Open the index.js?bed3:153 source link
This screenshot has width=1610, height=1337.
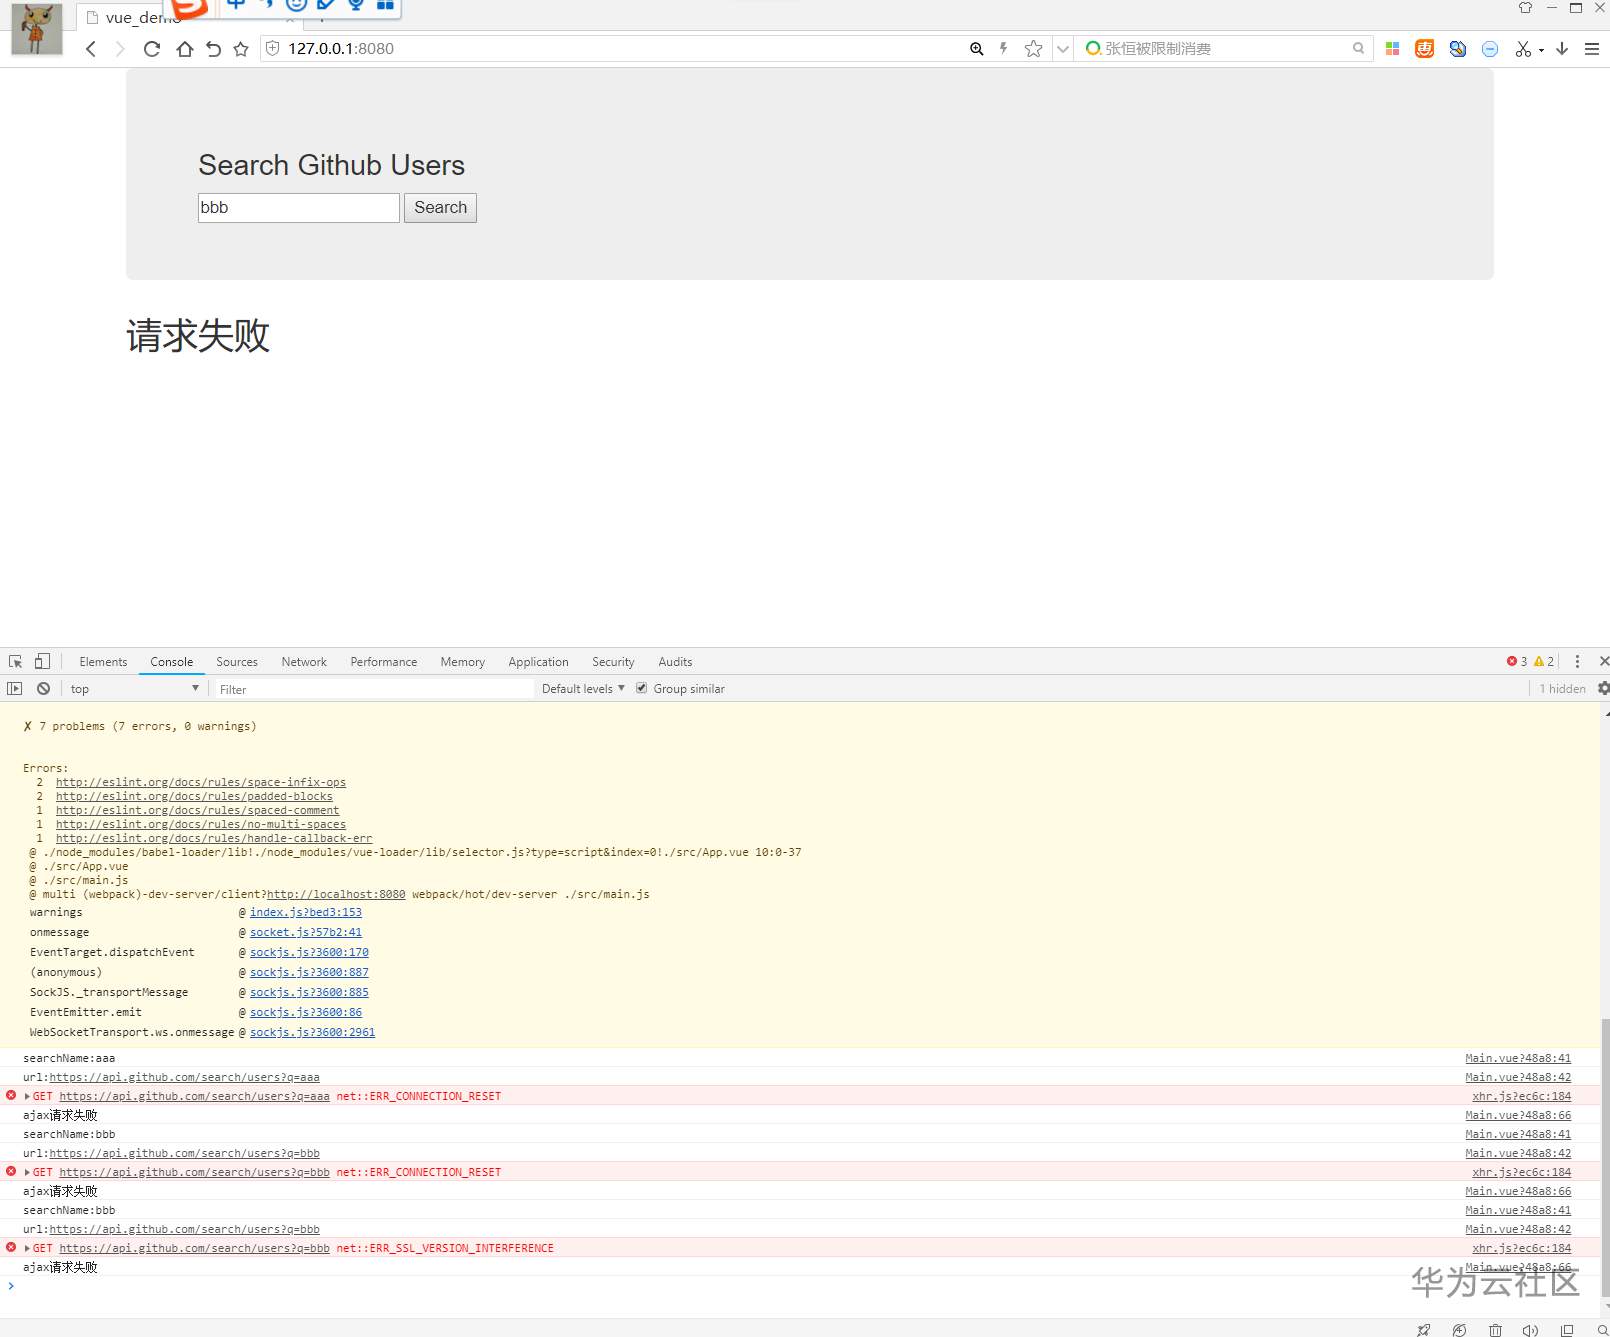(x=306, y=913)
